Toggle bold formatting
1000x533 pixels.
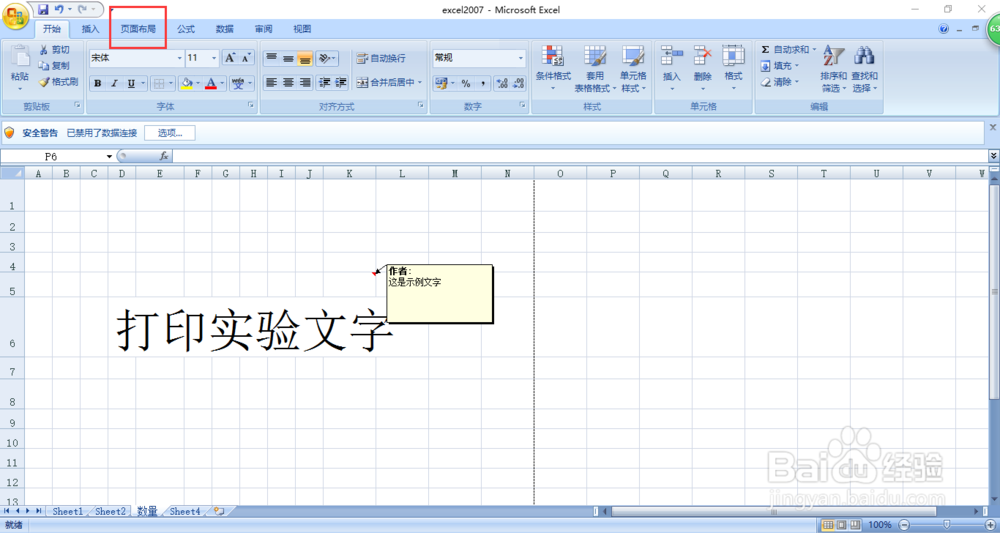pyautogui.click(x=98, y=84)
